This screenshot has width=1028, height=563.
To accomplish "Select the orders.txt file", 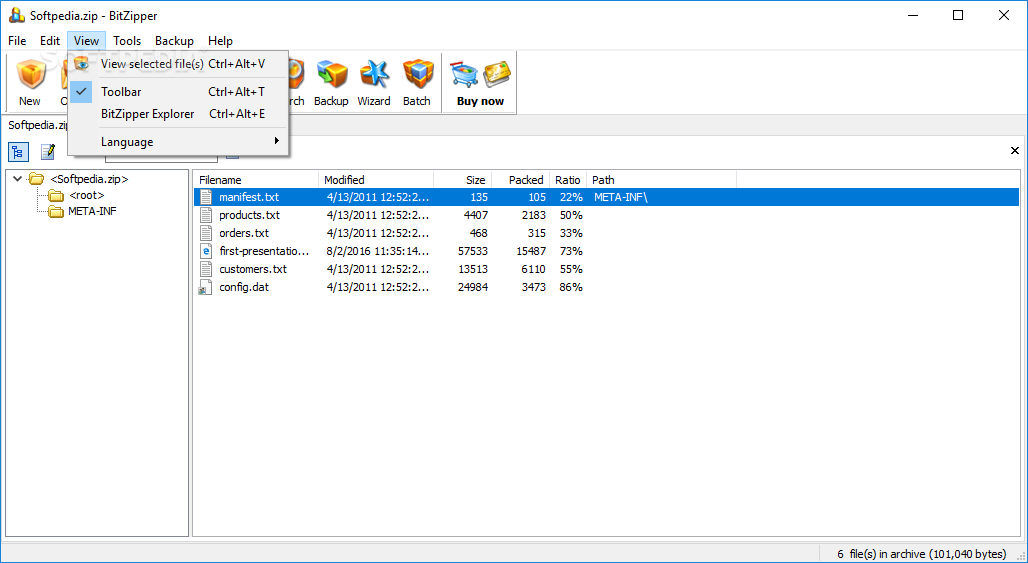I will [x=244, y=233].
